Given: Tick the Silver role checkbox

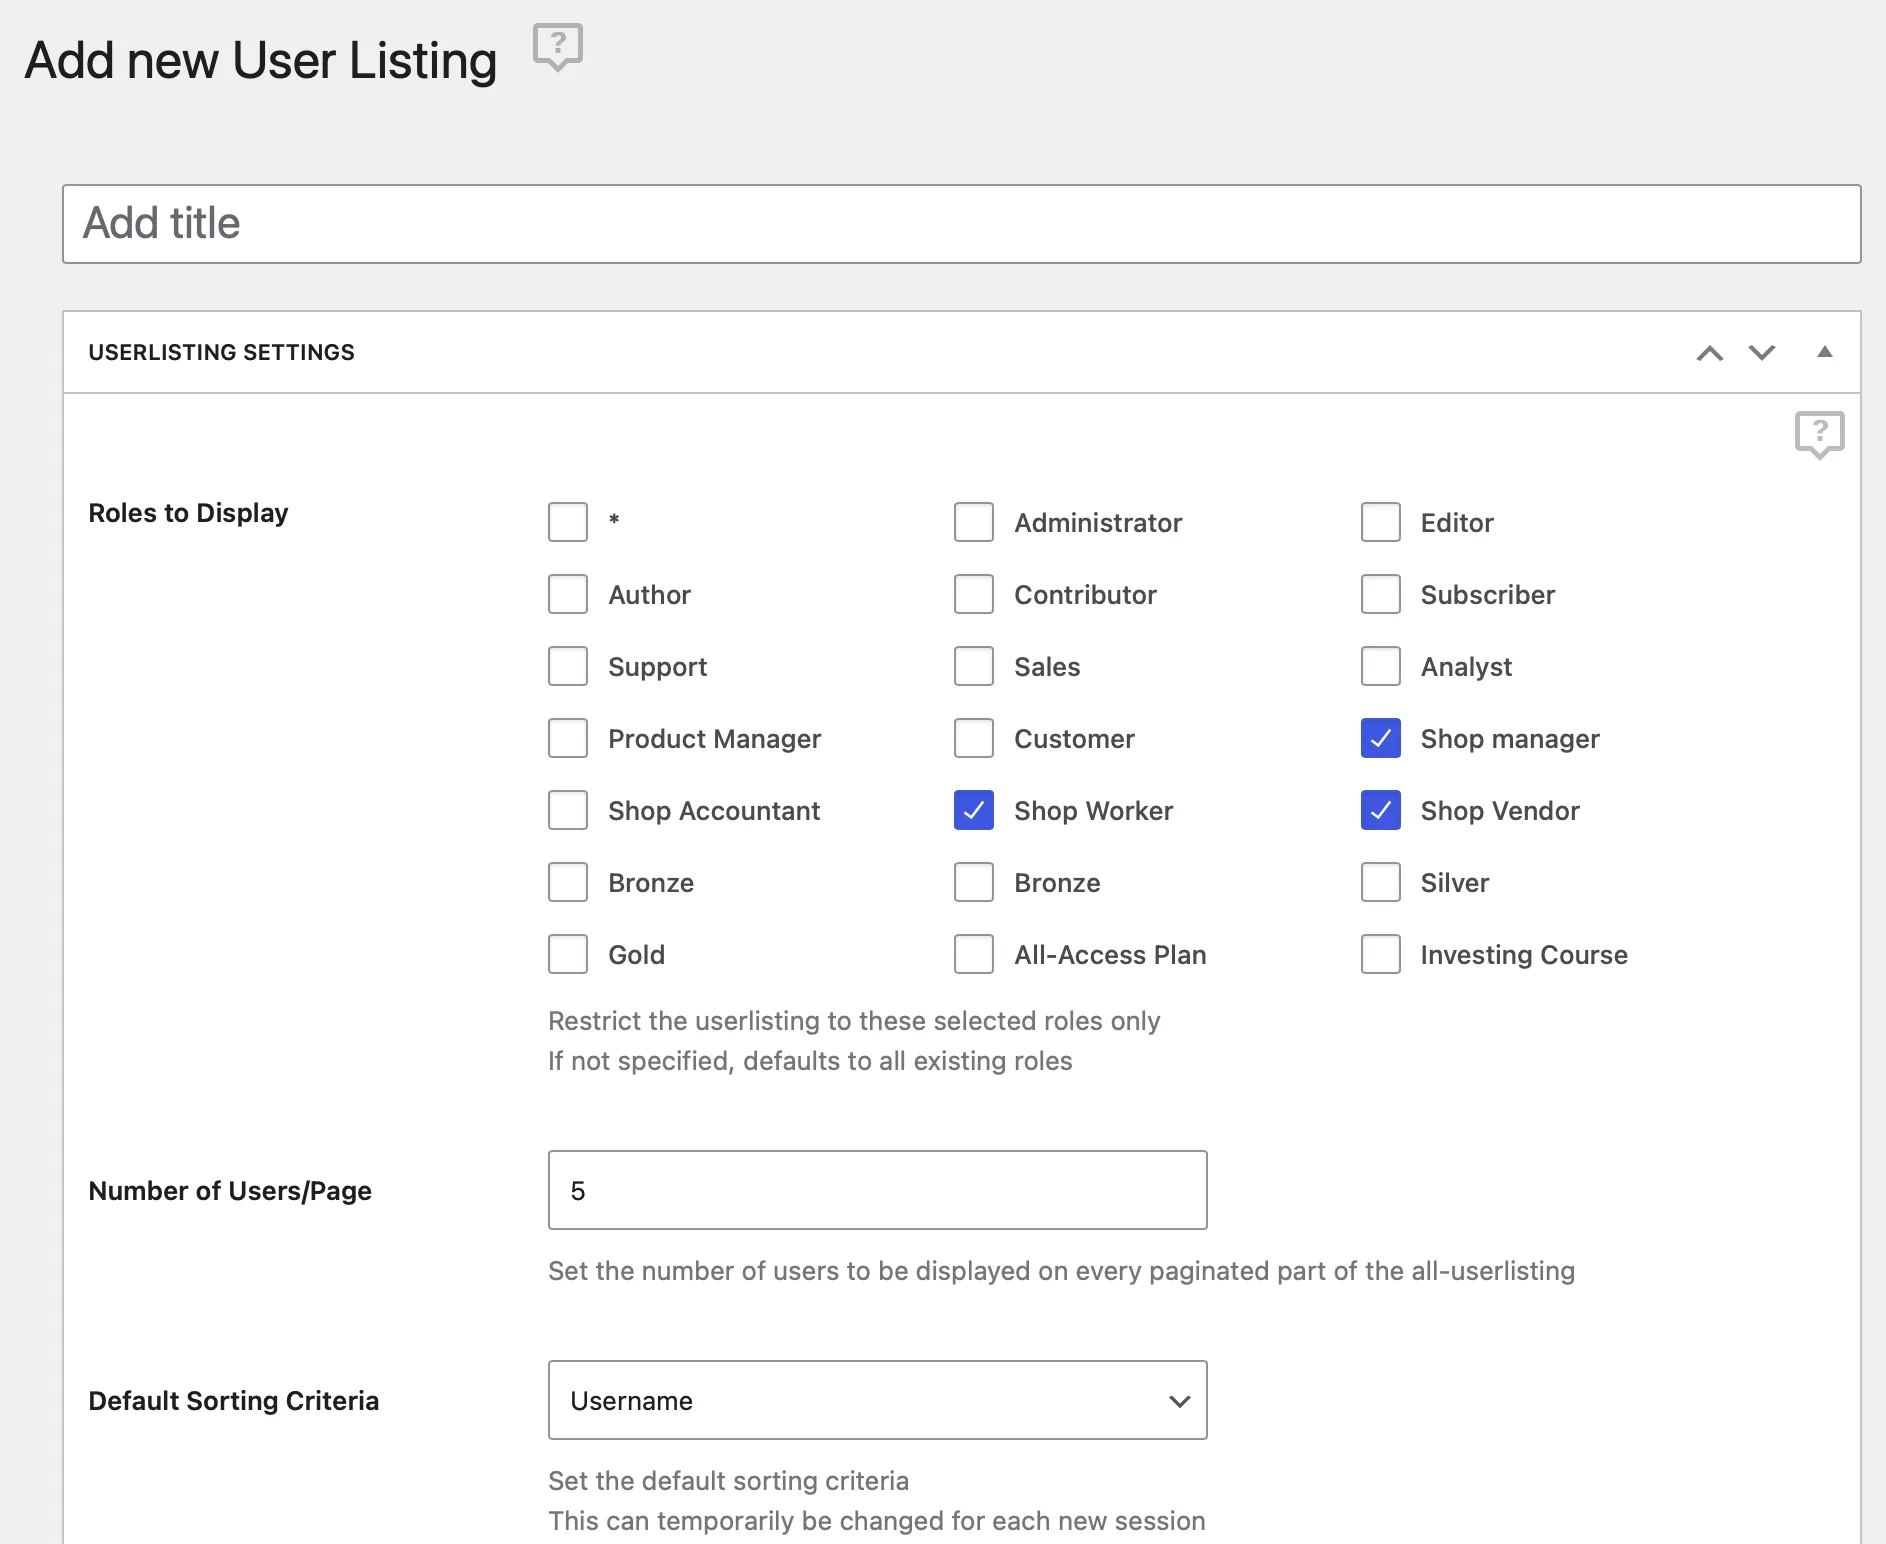Looking at the screenshot, I should click(x=1381, y=882).
